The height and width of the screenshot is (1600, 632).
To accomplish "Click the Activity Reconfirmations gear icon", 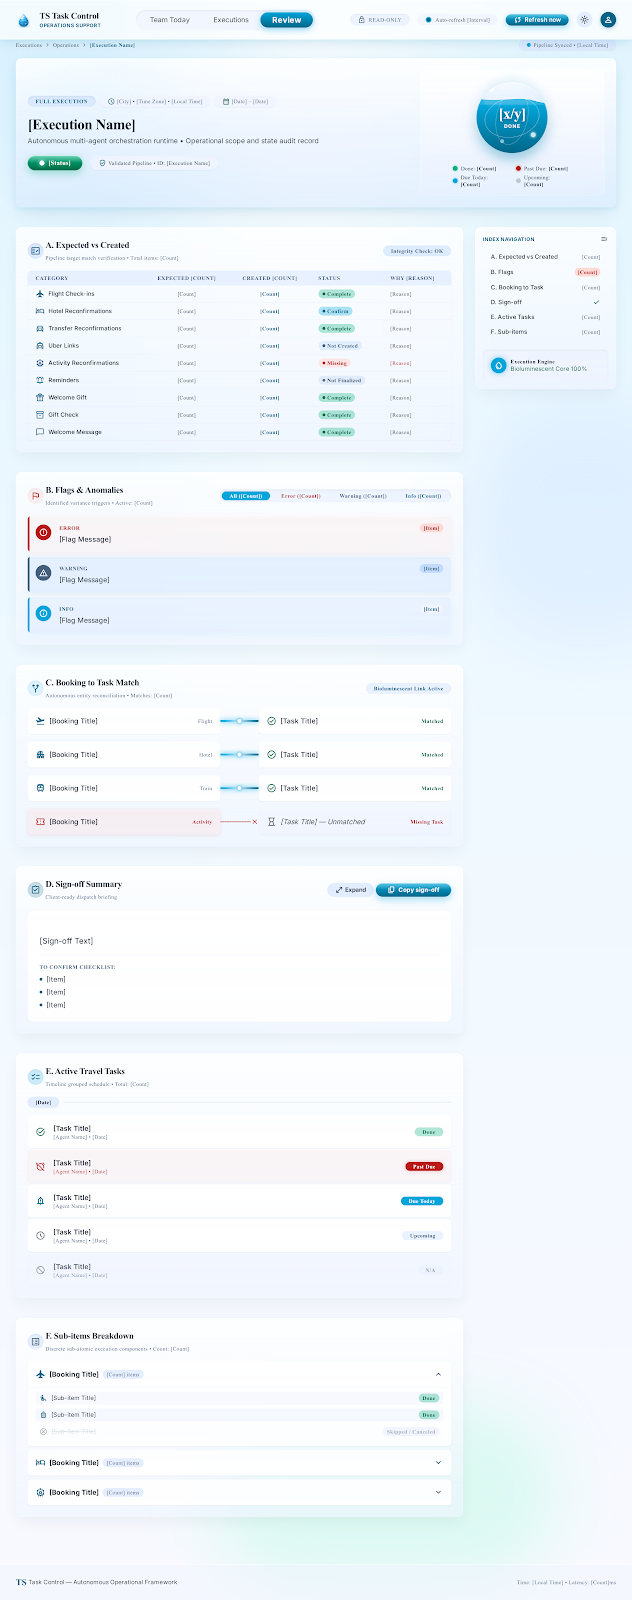I will (40, 363).
